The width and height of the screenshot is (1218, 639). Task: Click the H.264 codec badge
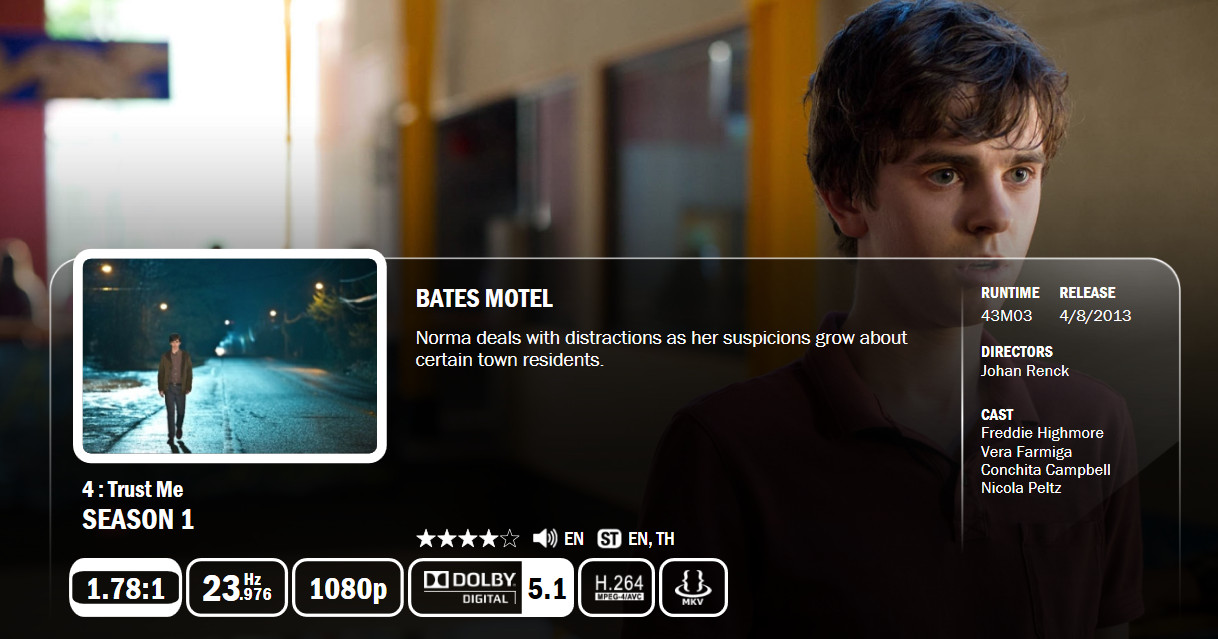click(x=617, y=588)
